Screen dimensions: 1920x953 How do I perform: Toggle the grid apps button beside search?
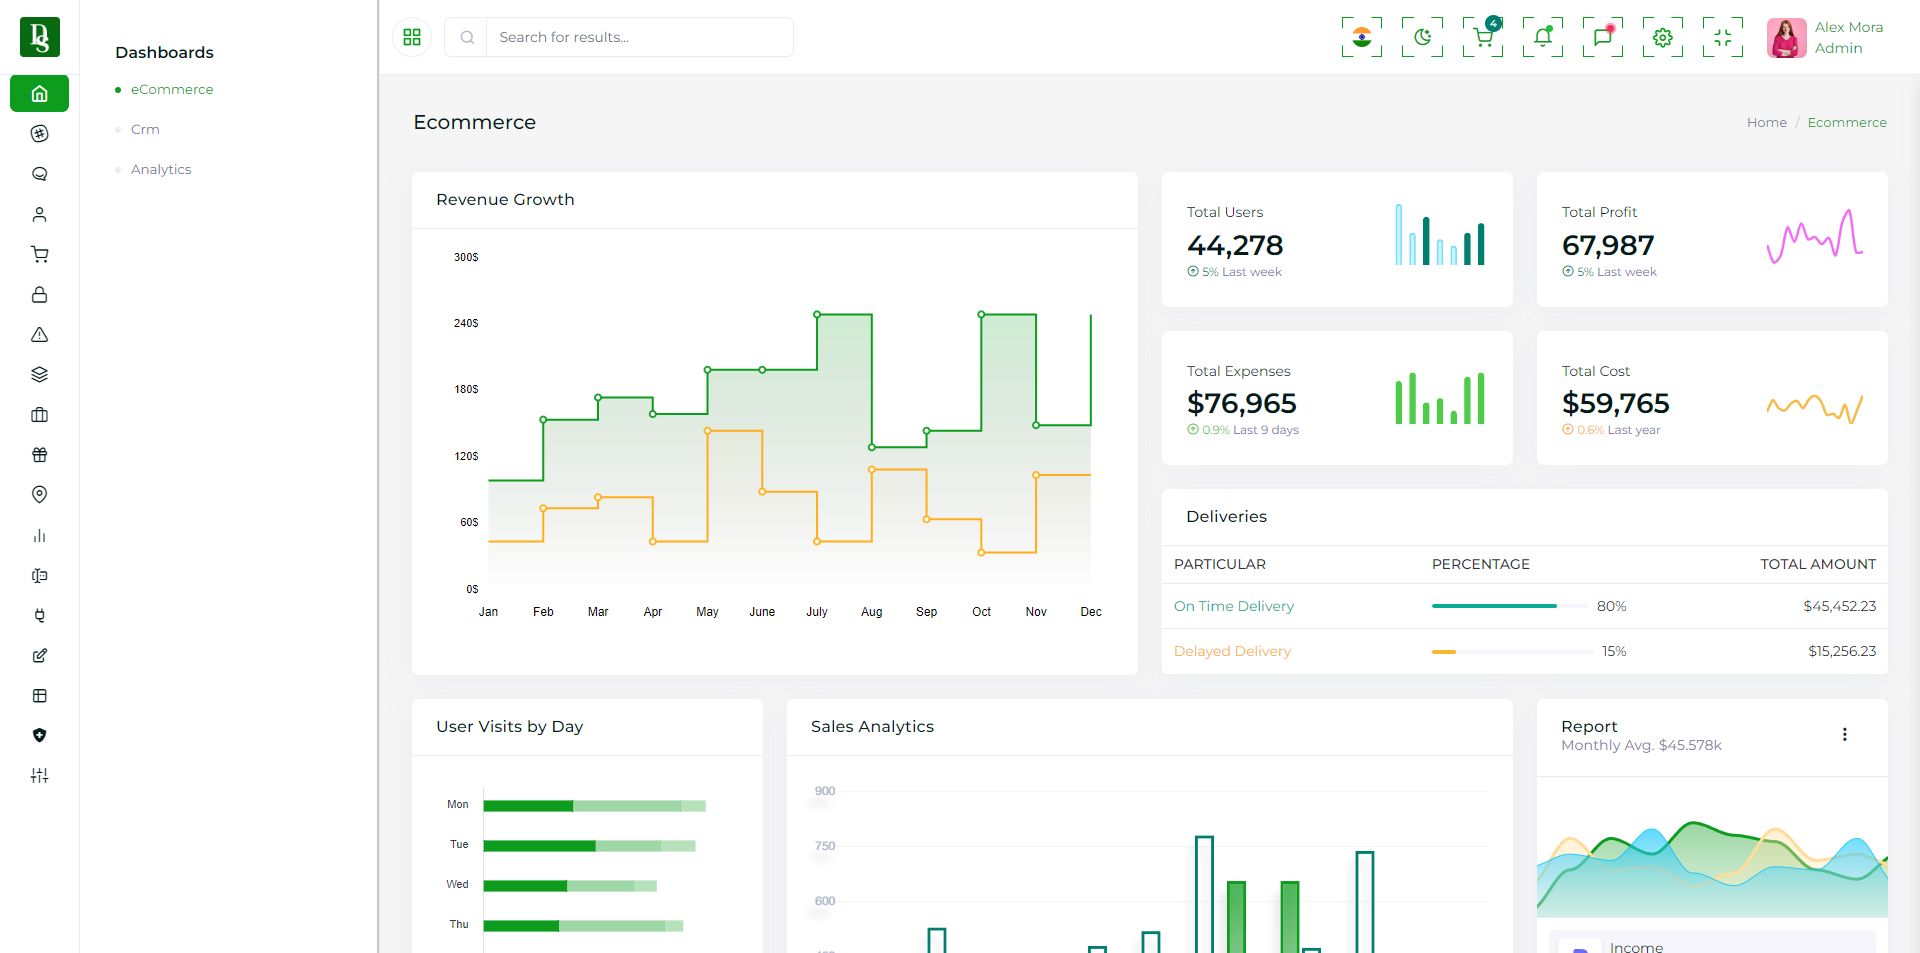click(412, 38)
